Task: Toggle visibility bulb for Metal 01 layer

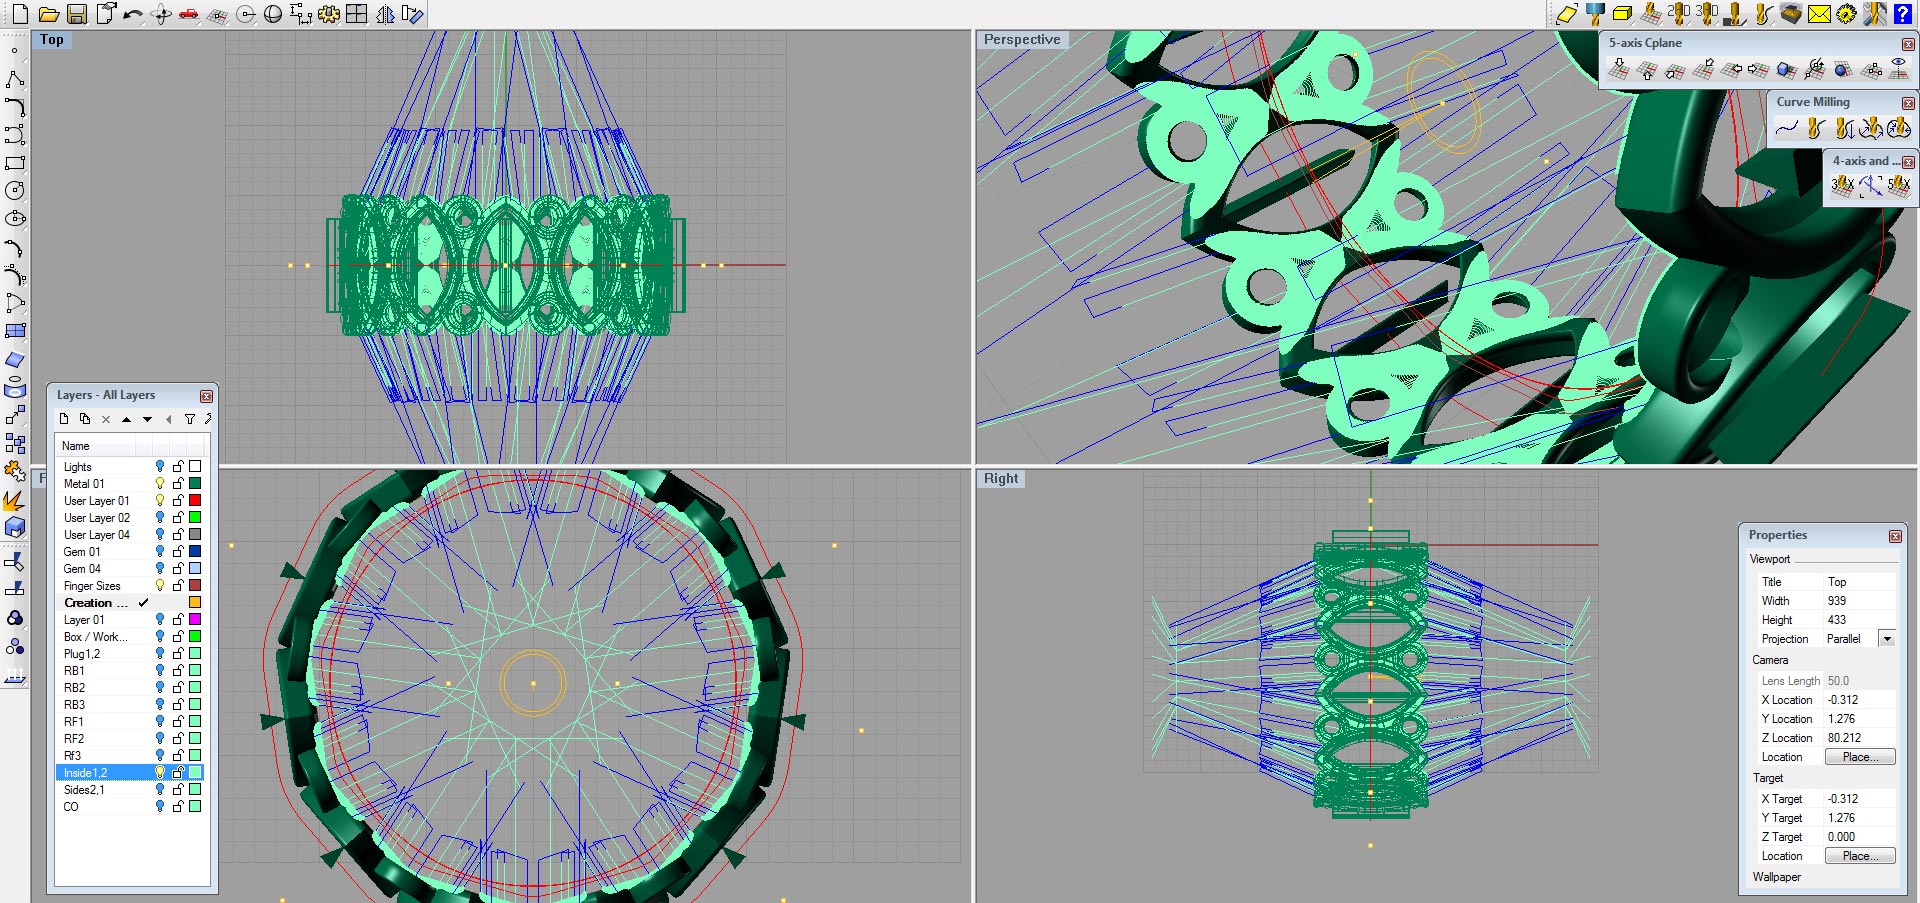Action: pos(159,484)
